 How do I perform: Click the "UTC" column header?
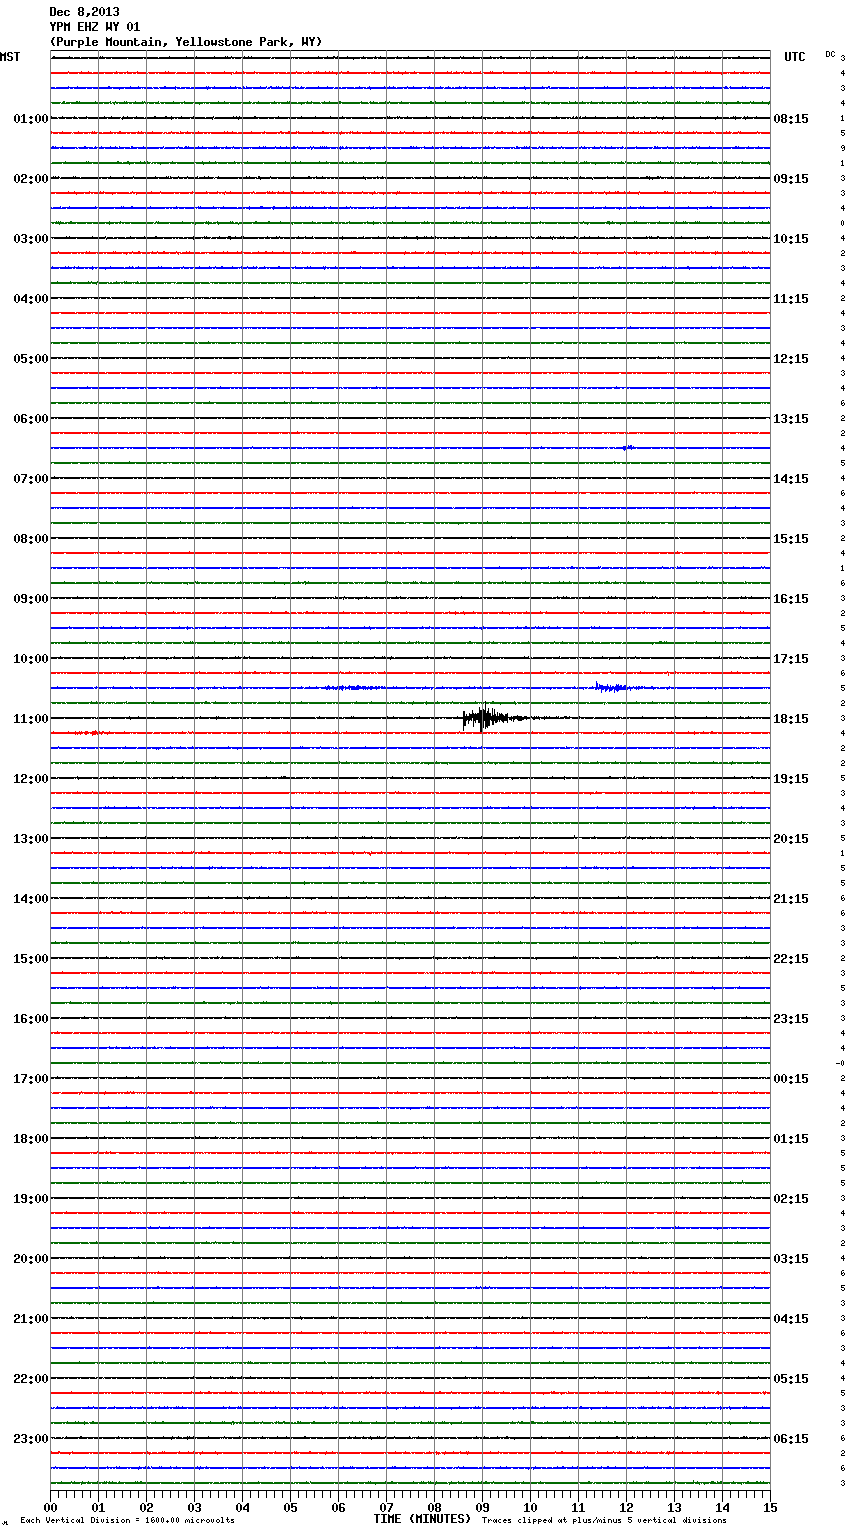(795, 57)
